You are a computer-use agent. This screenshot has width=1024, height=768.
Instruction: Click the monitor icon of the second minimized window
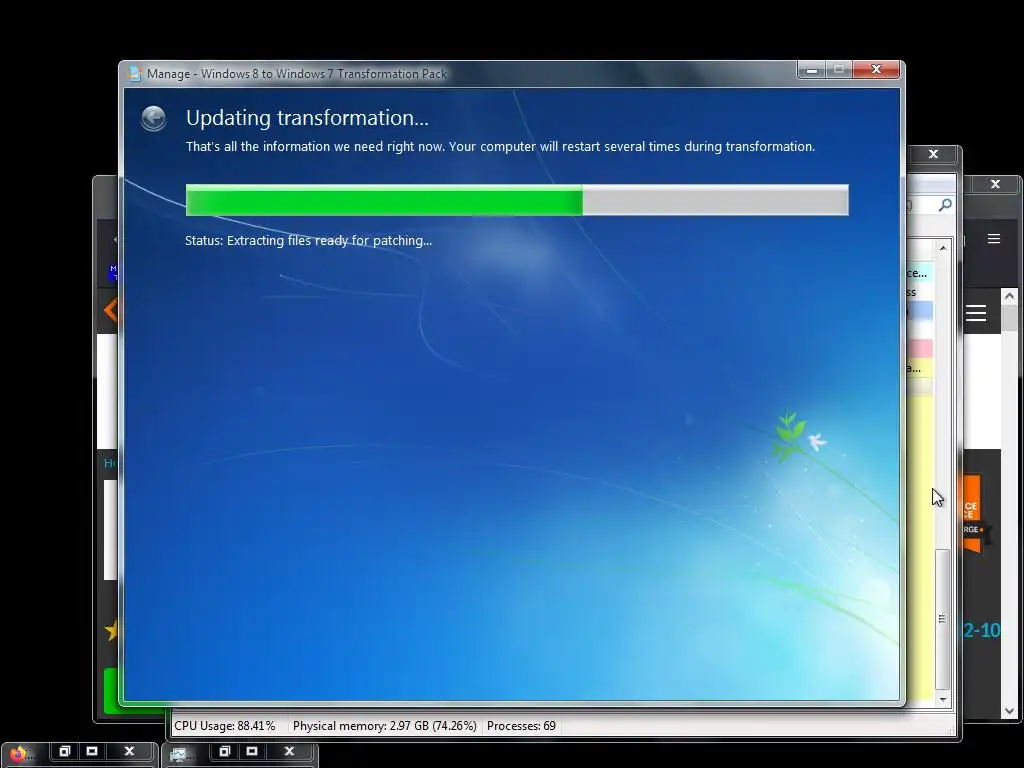pyautogui.click(x=178, y=755)
